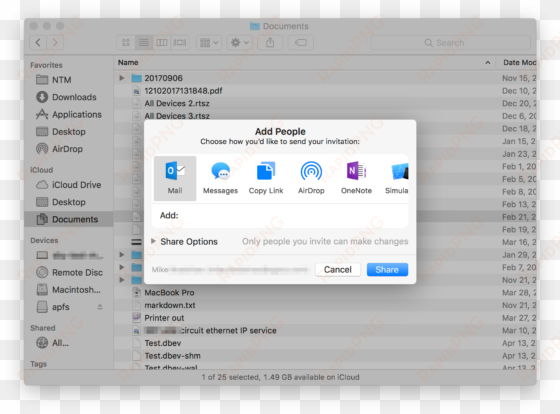The image size is (560, 414).
Task: Click the Finder Search field
Action: point(450,43)
